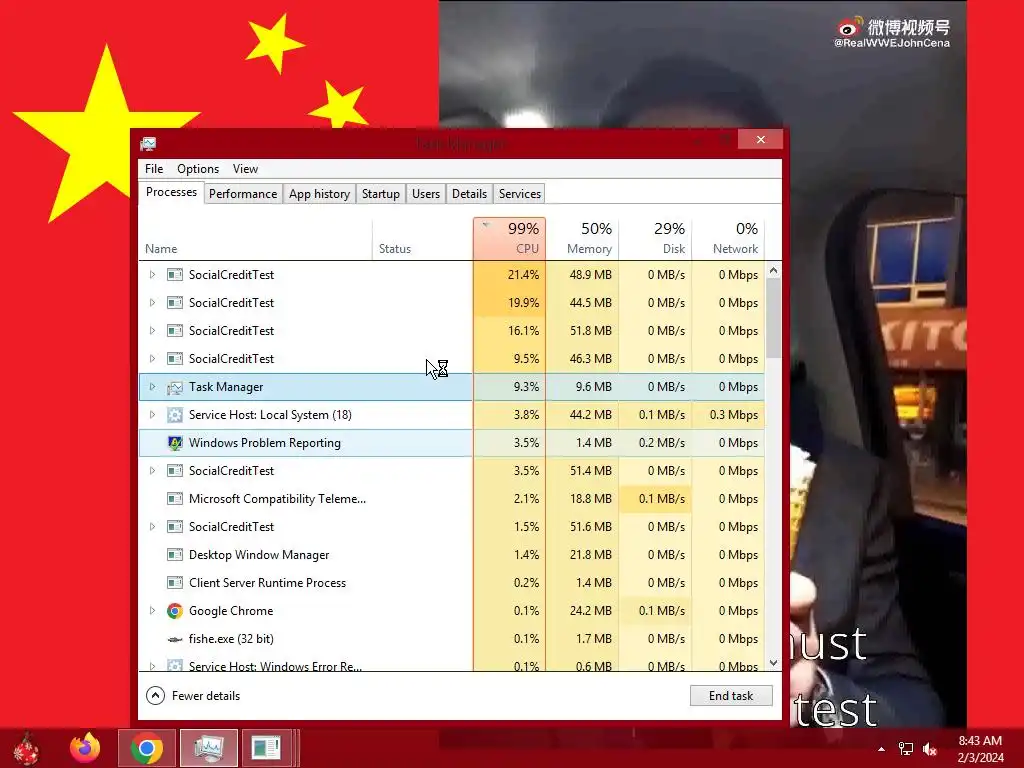Select the fishe.exe (32 bit) row
The width and height of the screenshot is (1024, 768).
pyautogui.click(x=451, y=639)
